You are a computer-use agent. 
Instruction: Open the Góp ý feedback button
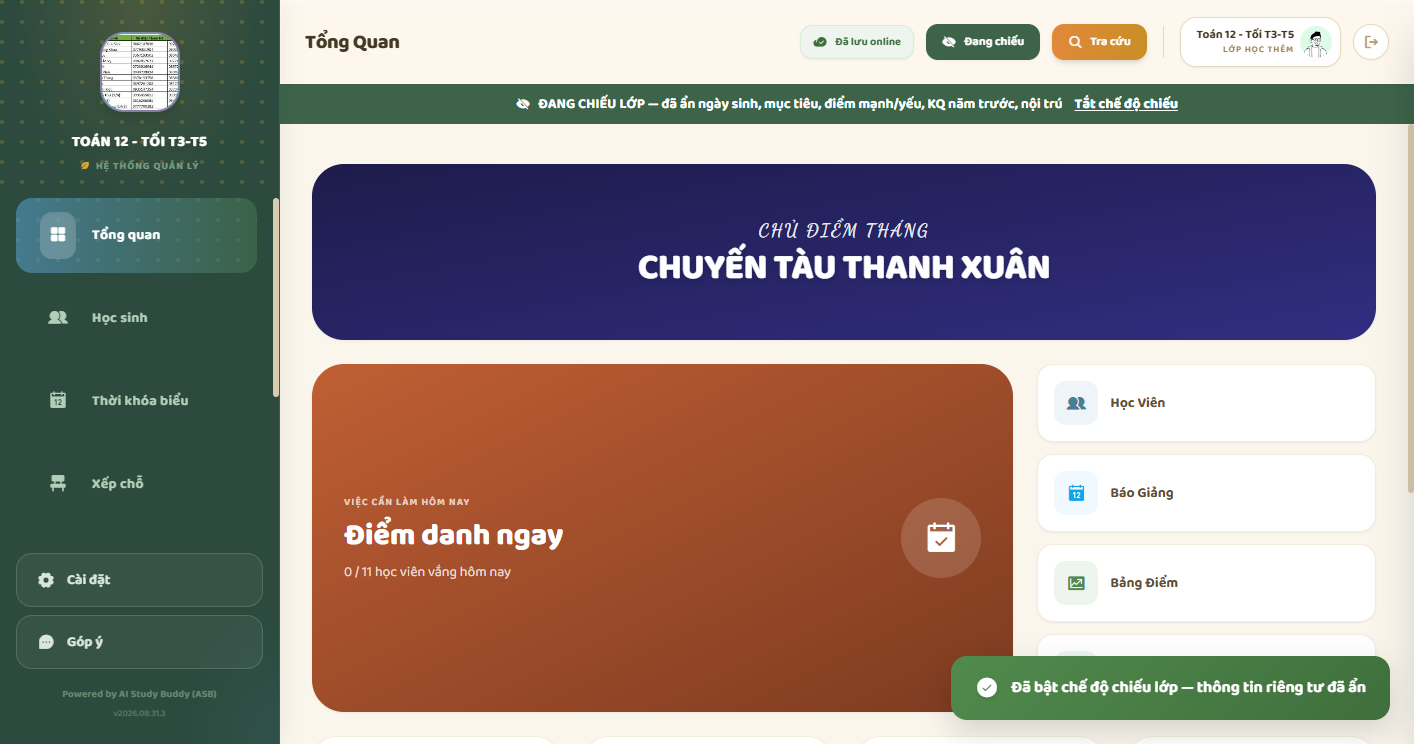click(139, 642)
